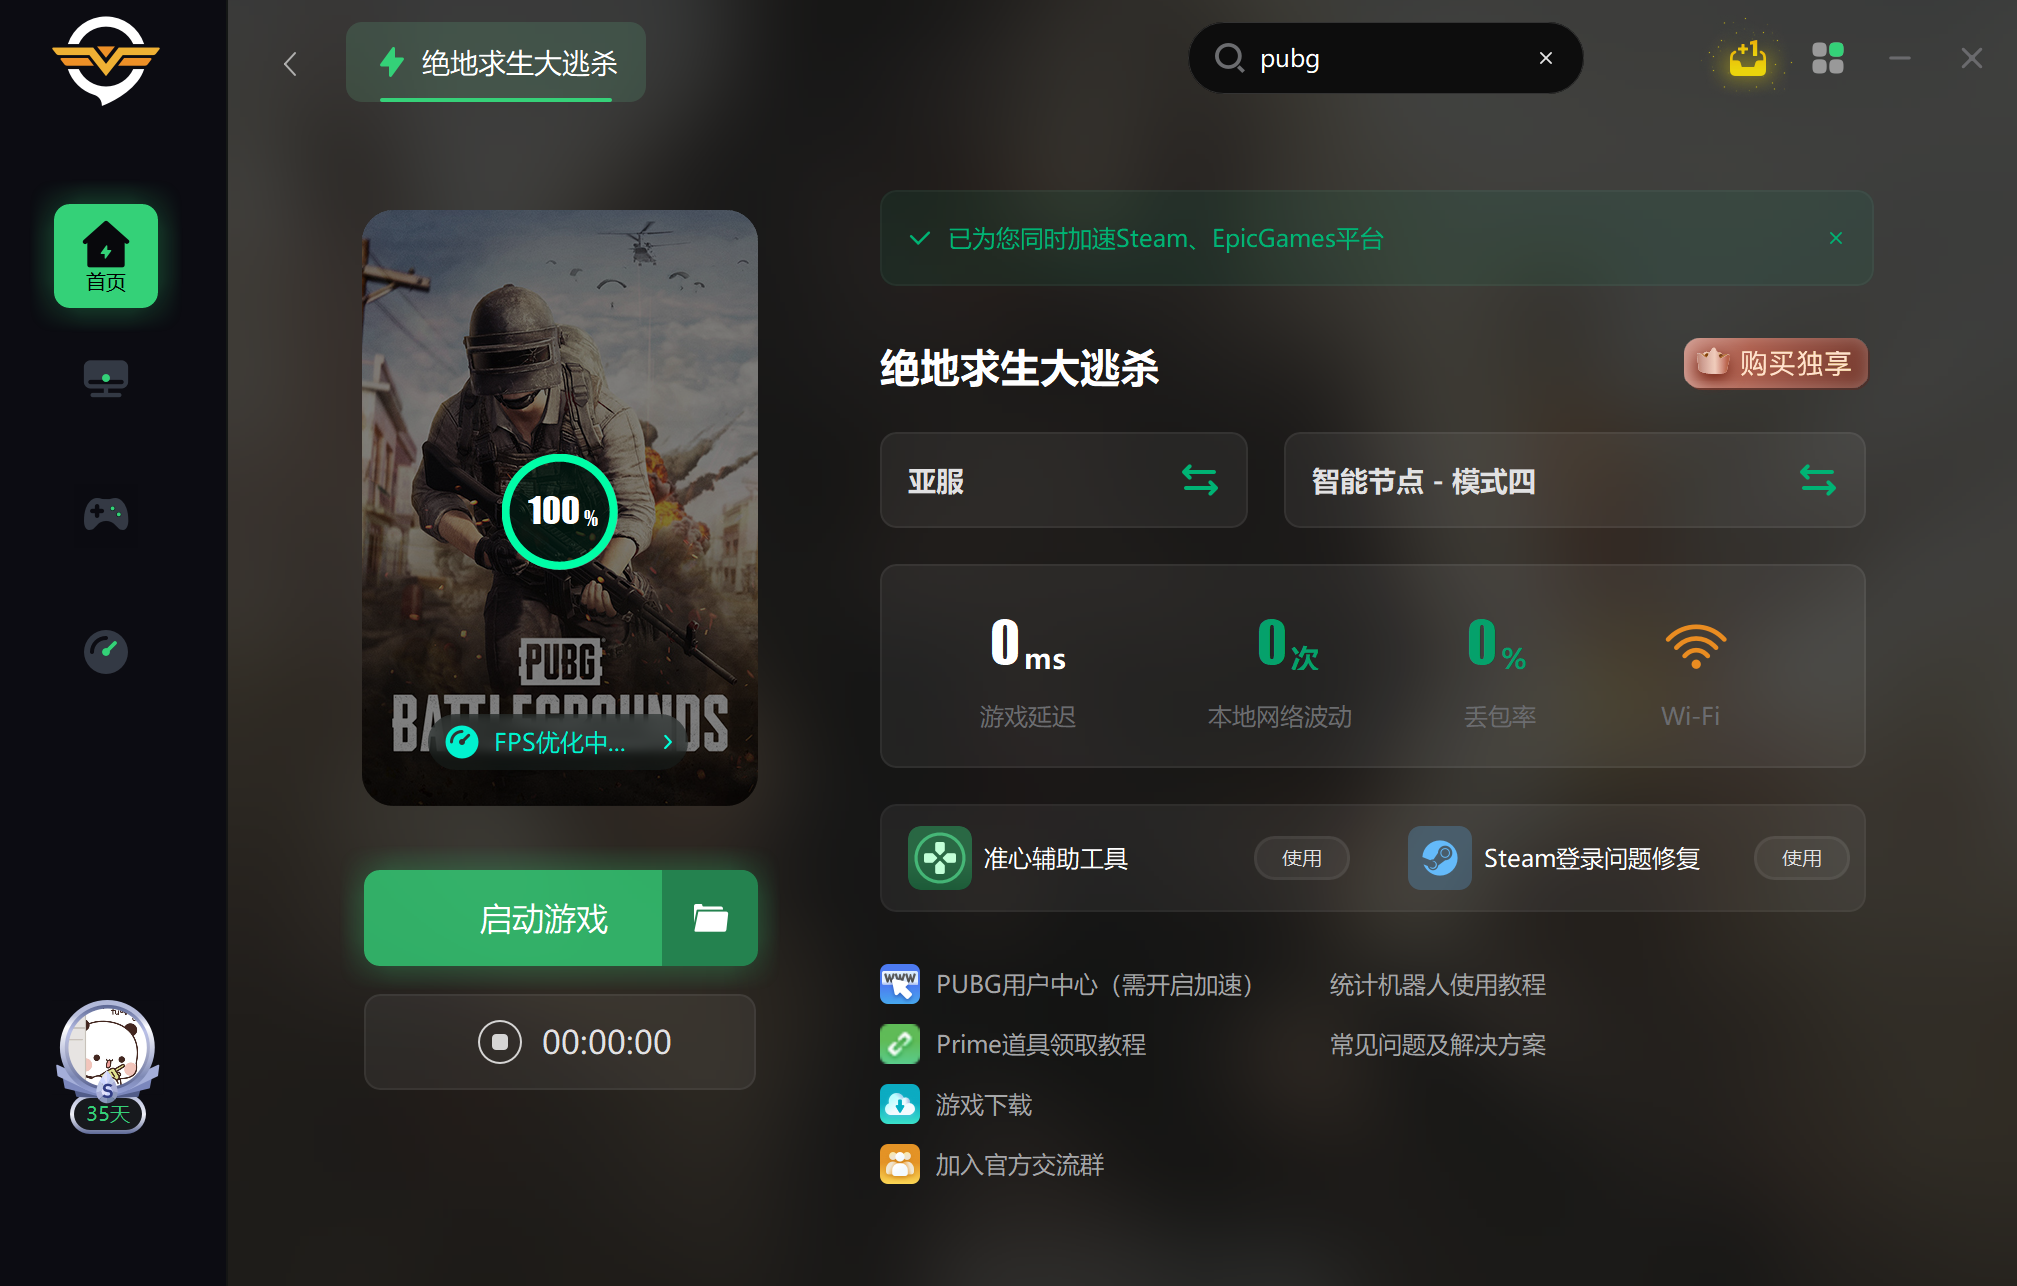Click the yellow +1 gift box icon
The width and height of the screenshot is (2017, 1286).
point(1747,59)
